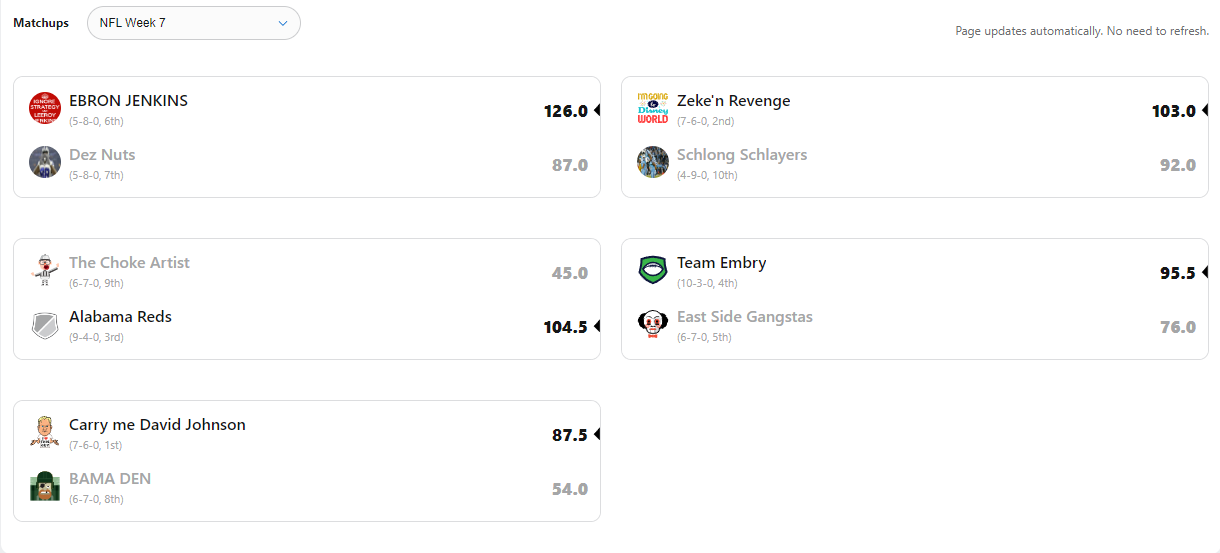Click The Choke Artist referee avatar
Screen dimensions: 1220x553
coord(45,270)
